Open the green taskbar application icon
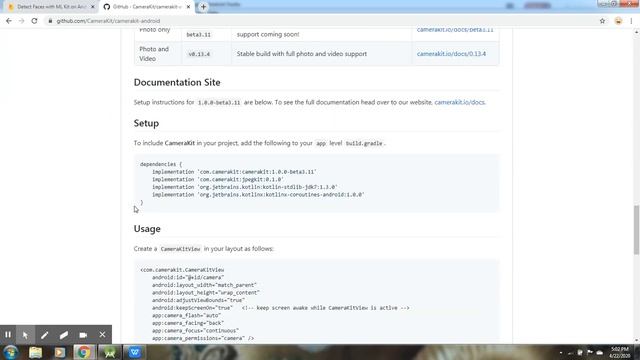The image size is (640, 360). (x=110, y=352)
